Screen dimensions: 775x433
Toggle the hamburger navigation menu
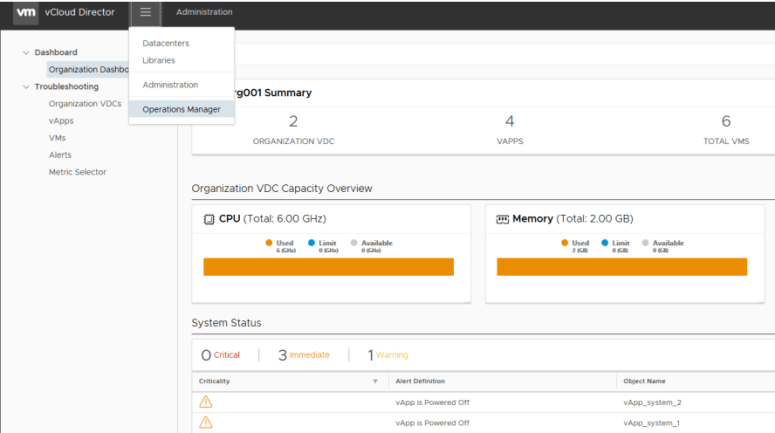(x=146, y=12)
